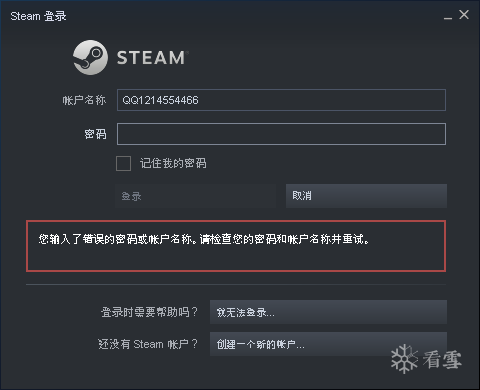Click the red-bordered error message box
This screenshot has height=390, width=480.
(x=236, y=246)
